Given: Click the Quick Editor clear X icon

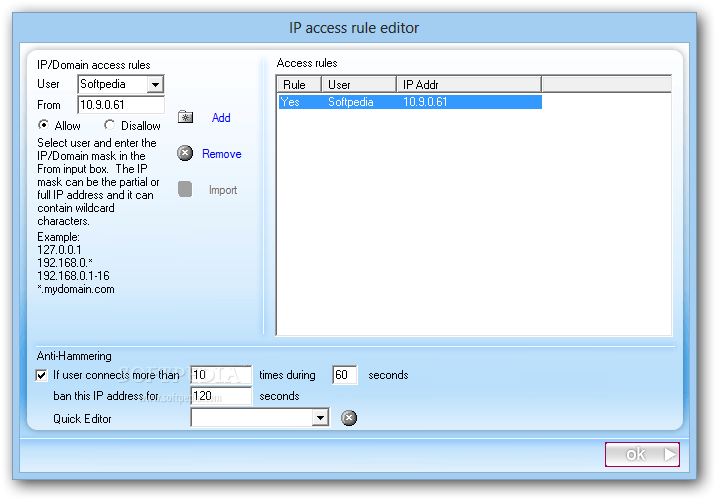Looking at the screenshot, I should pos(349,418).
